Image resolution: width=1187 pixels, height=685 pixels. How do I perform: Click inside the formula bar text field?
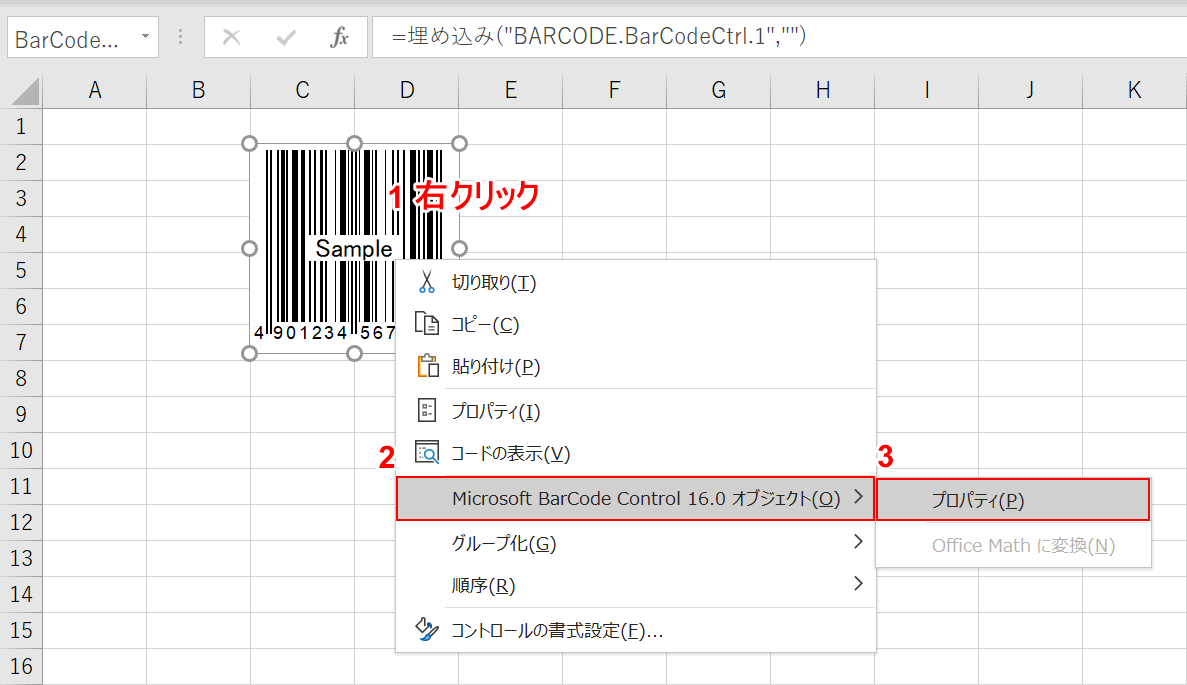[x=780, y=37]
